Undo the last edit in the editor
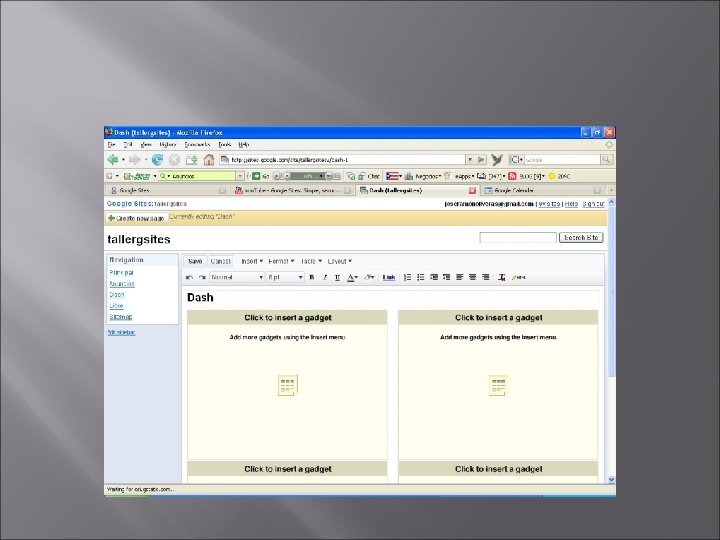The width and height of the screenshot is (720, 540). 189,277
